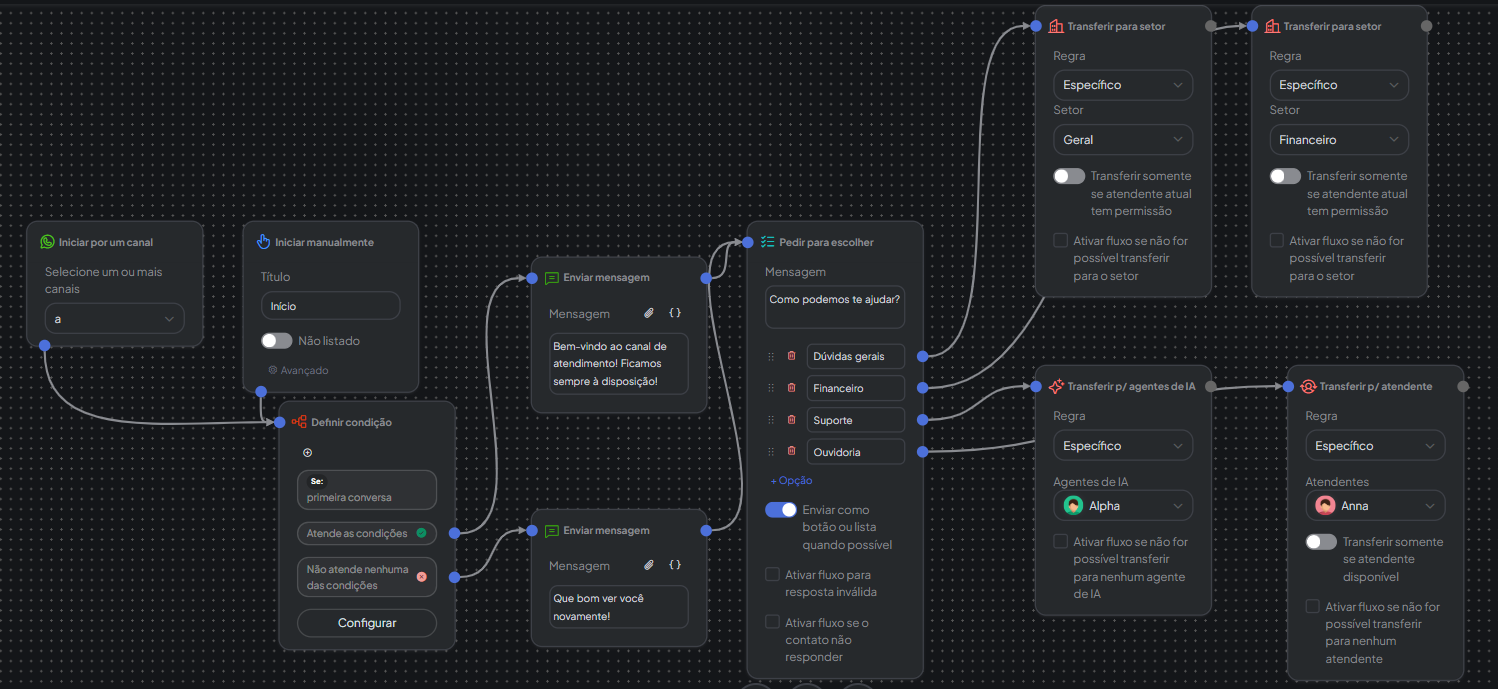Click the WhatsApp icon on channel start node
This screenshot has height=689, width=1498.
[x=47, y=242]
